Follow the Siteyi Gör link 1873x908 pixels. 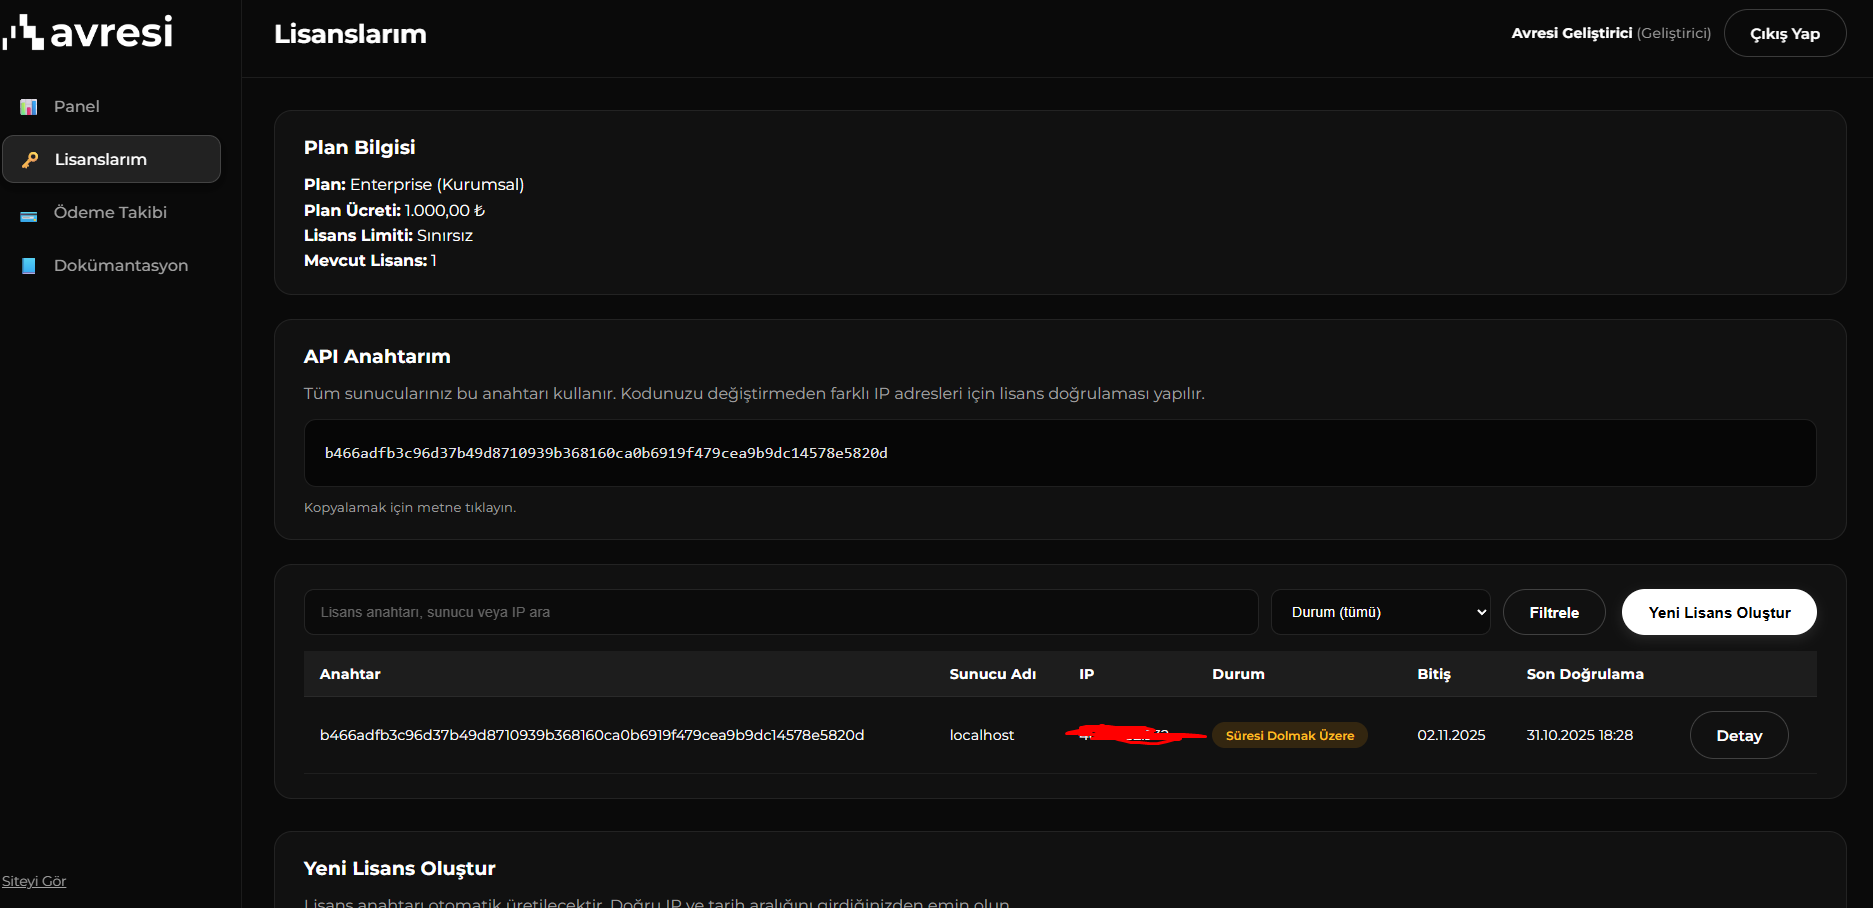tap(34, 881)
